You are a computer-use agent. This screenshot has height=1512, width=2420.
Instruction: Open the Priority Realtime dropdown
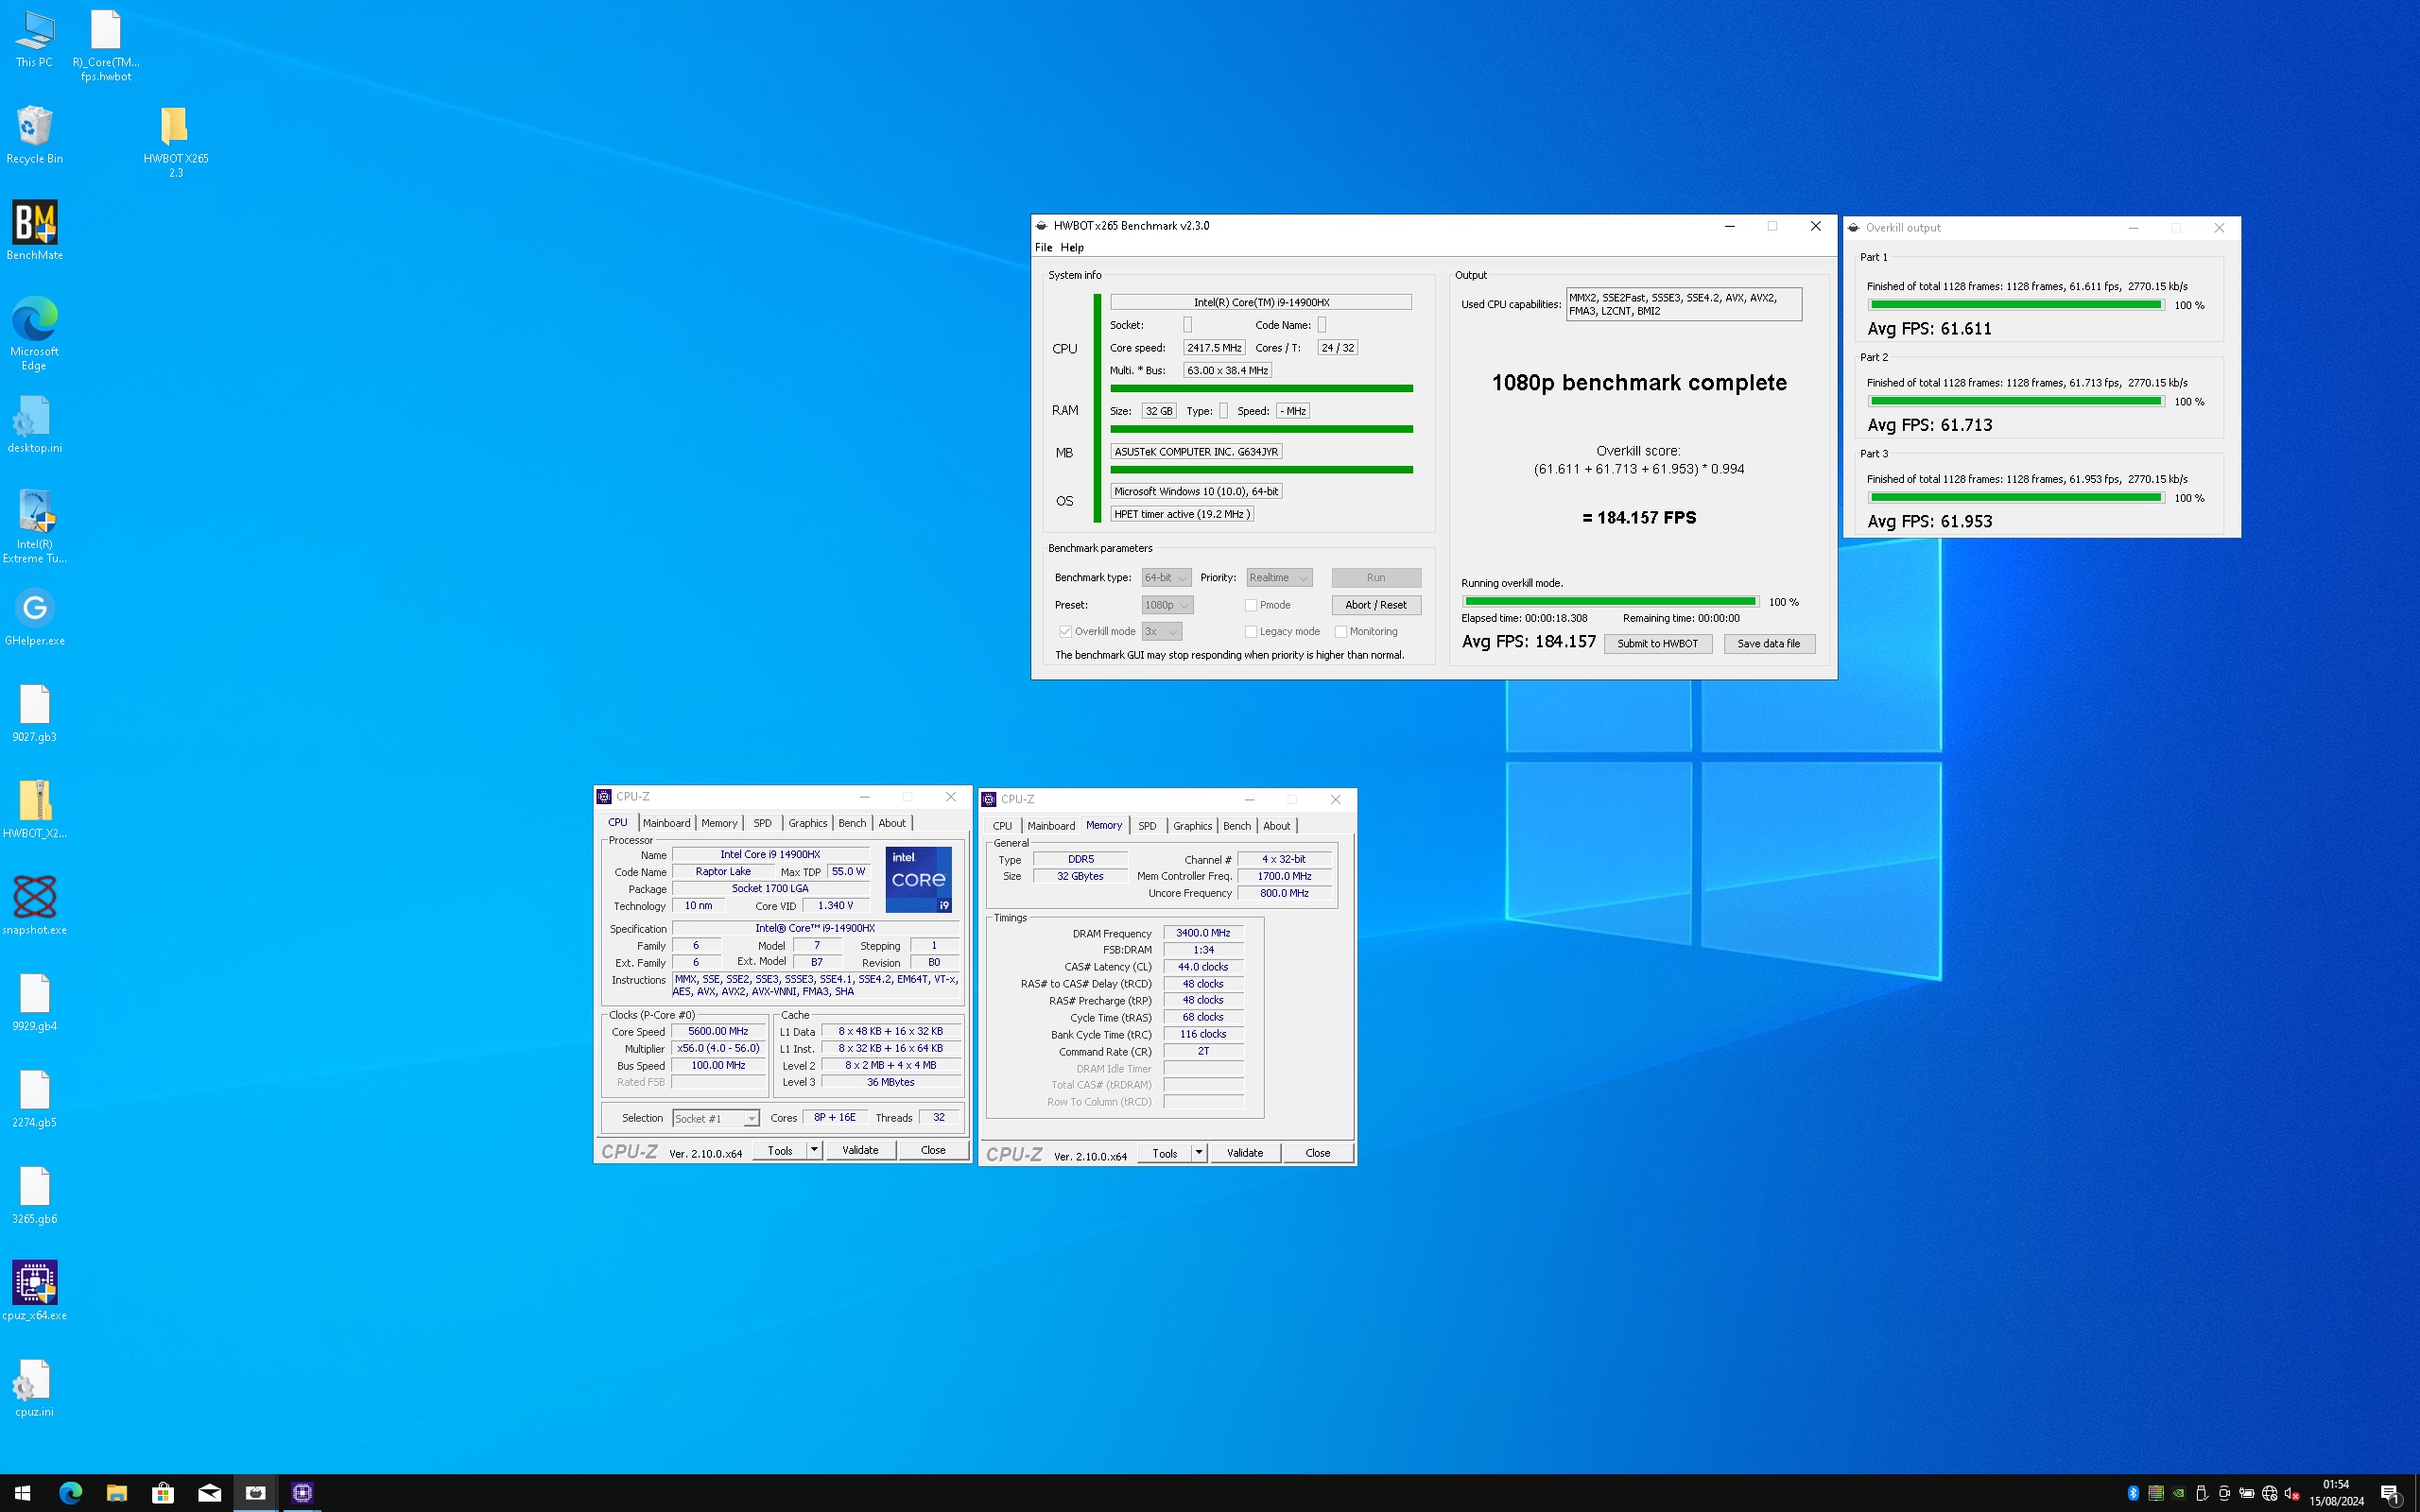point(1278,577)
